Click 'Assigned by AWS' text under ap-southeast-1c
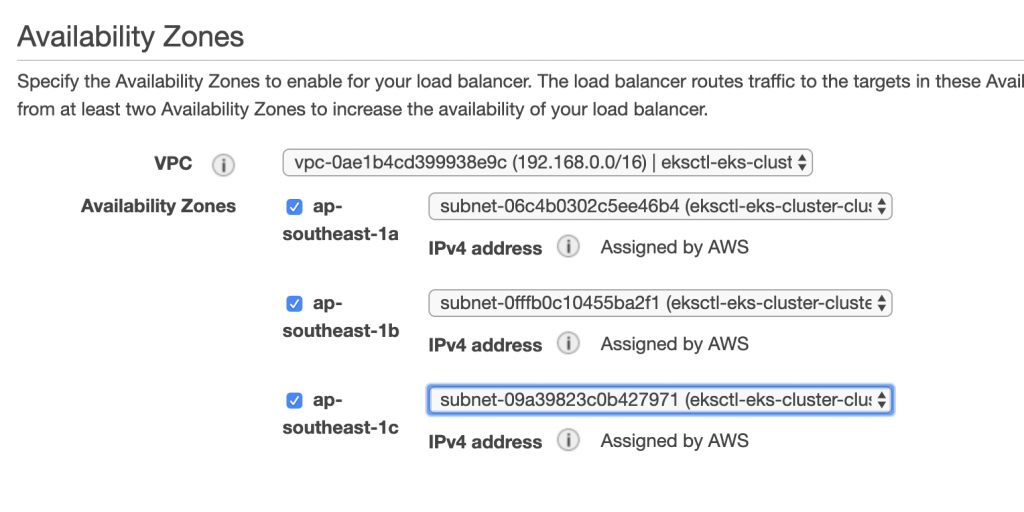The height and width of the screenshot is (512, 1024). tap(674, 441)
